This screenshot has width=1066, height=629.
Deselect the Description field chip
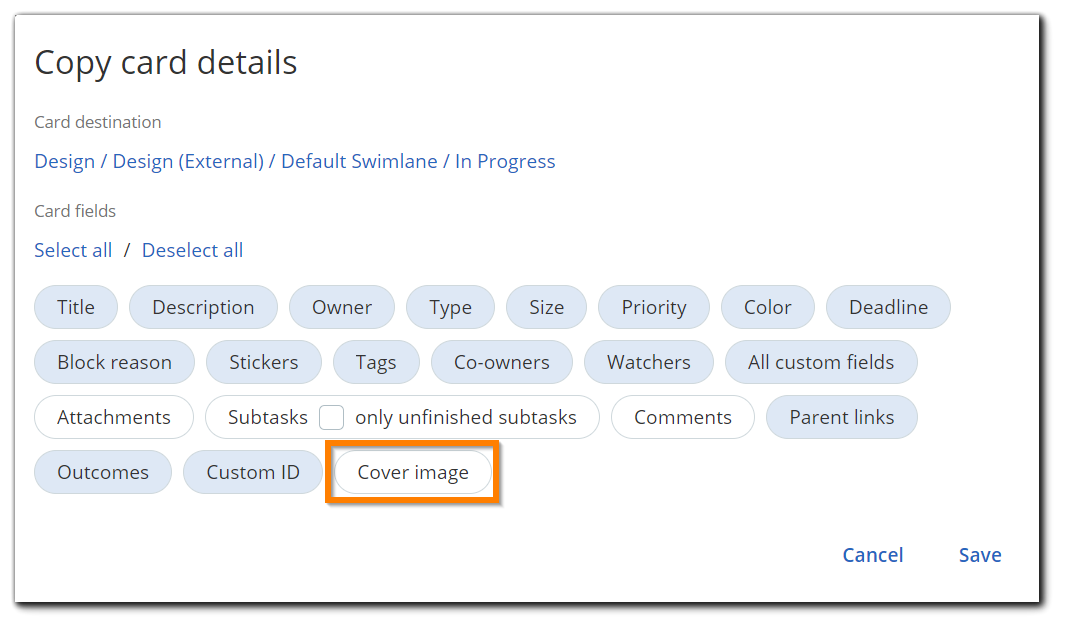tap(203, 307)
